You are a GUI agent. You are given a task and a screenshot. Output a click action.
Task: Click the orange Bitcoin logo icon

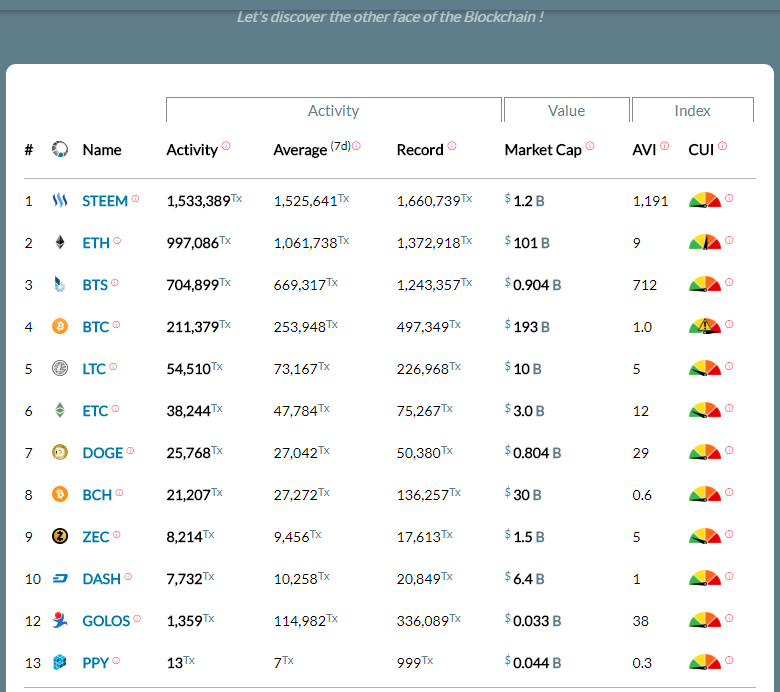pyautogui.click(x=60, y=327)
